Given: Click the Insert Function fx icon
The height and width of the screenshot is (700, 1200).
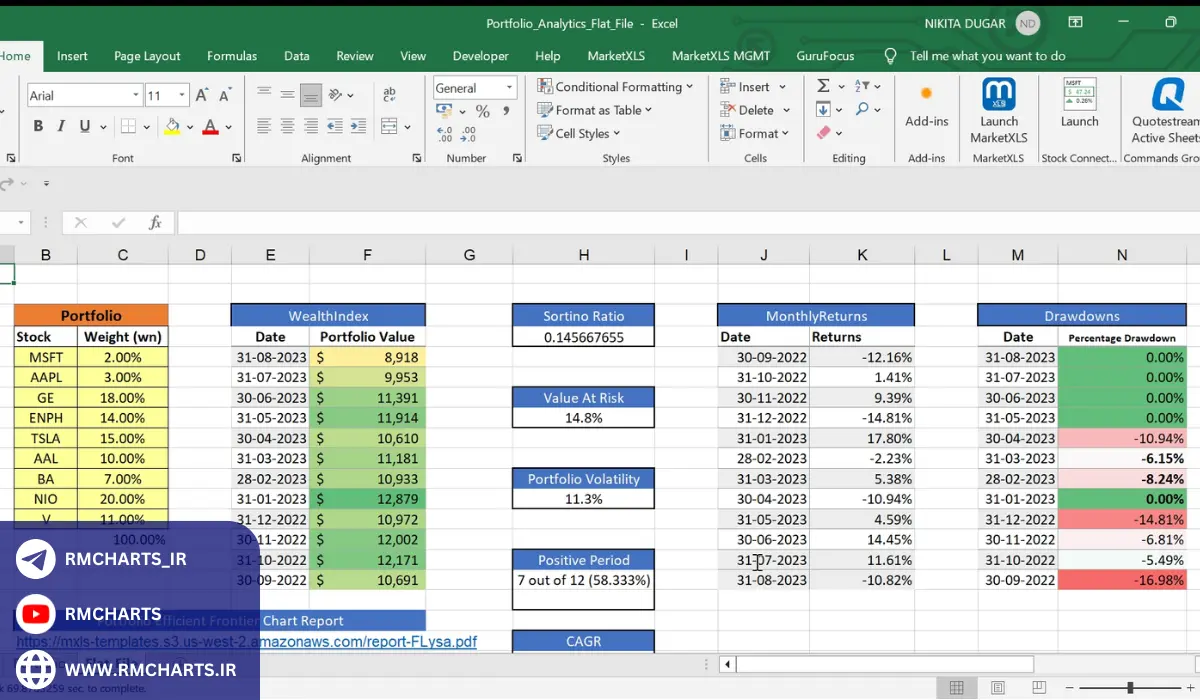Looking at the screenshot, I should tap(155, 223).
